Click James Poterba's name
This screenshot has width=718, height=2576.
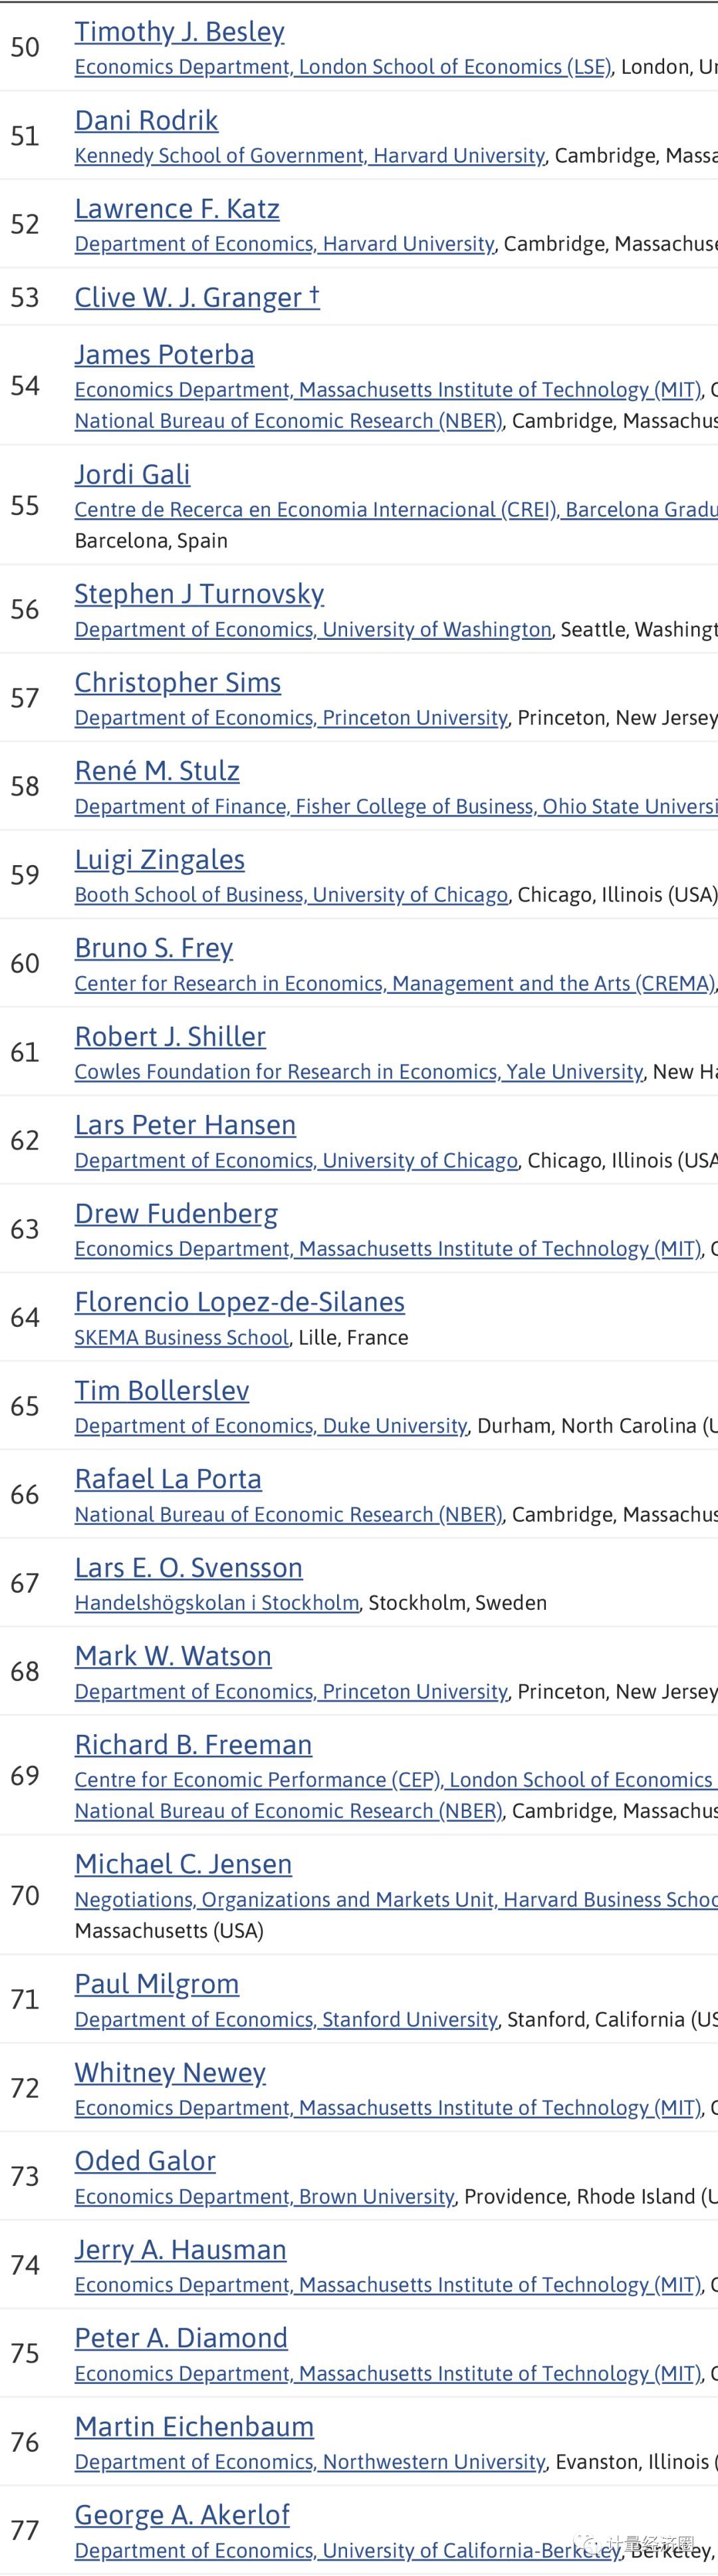164,355
